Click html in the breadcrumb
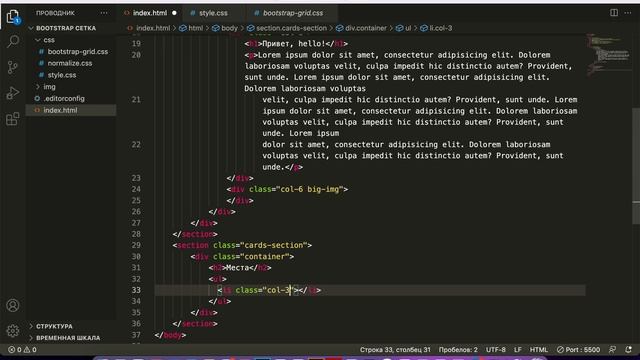 coord(196,28)
